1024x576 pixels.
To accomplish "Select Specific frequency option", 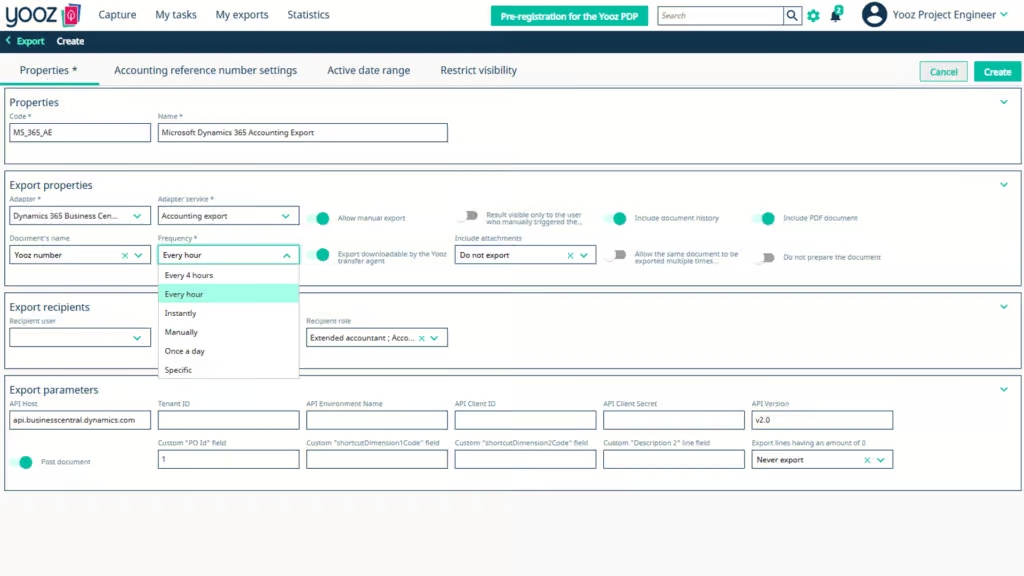I will [229, 370].
